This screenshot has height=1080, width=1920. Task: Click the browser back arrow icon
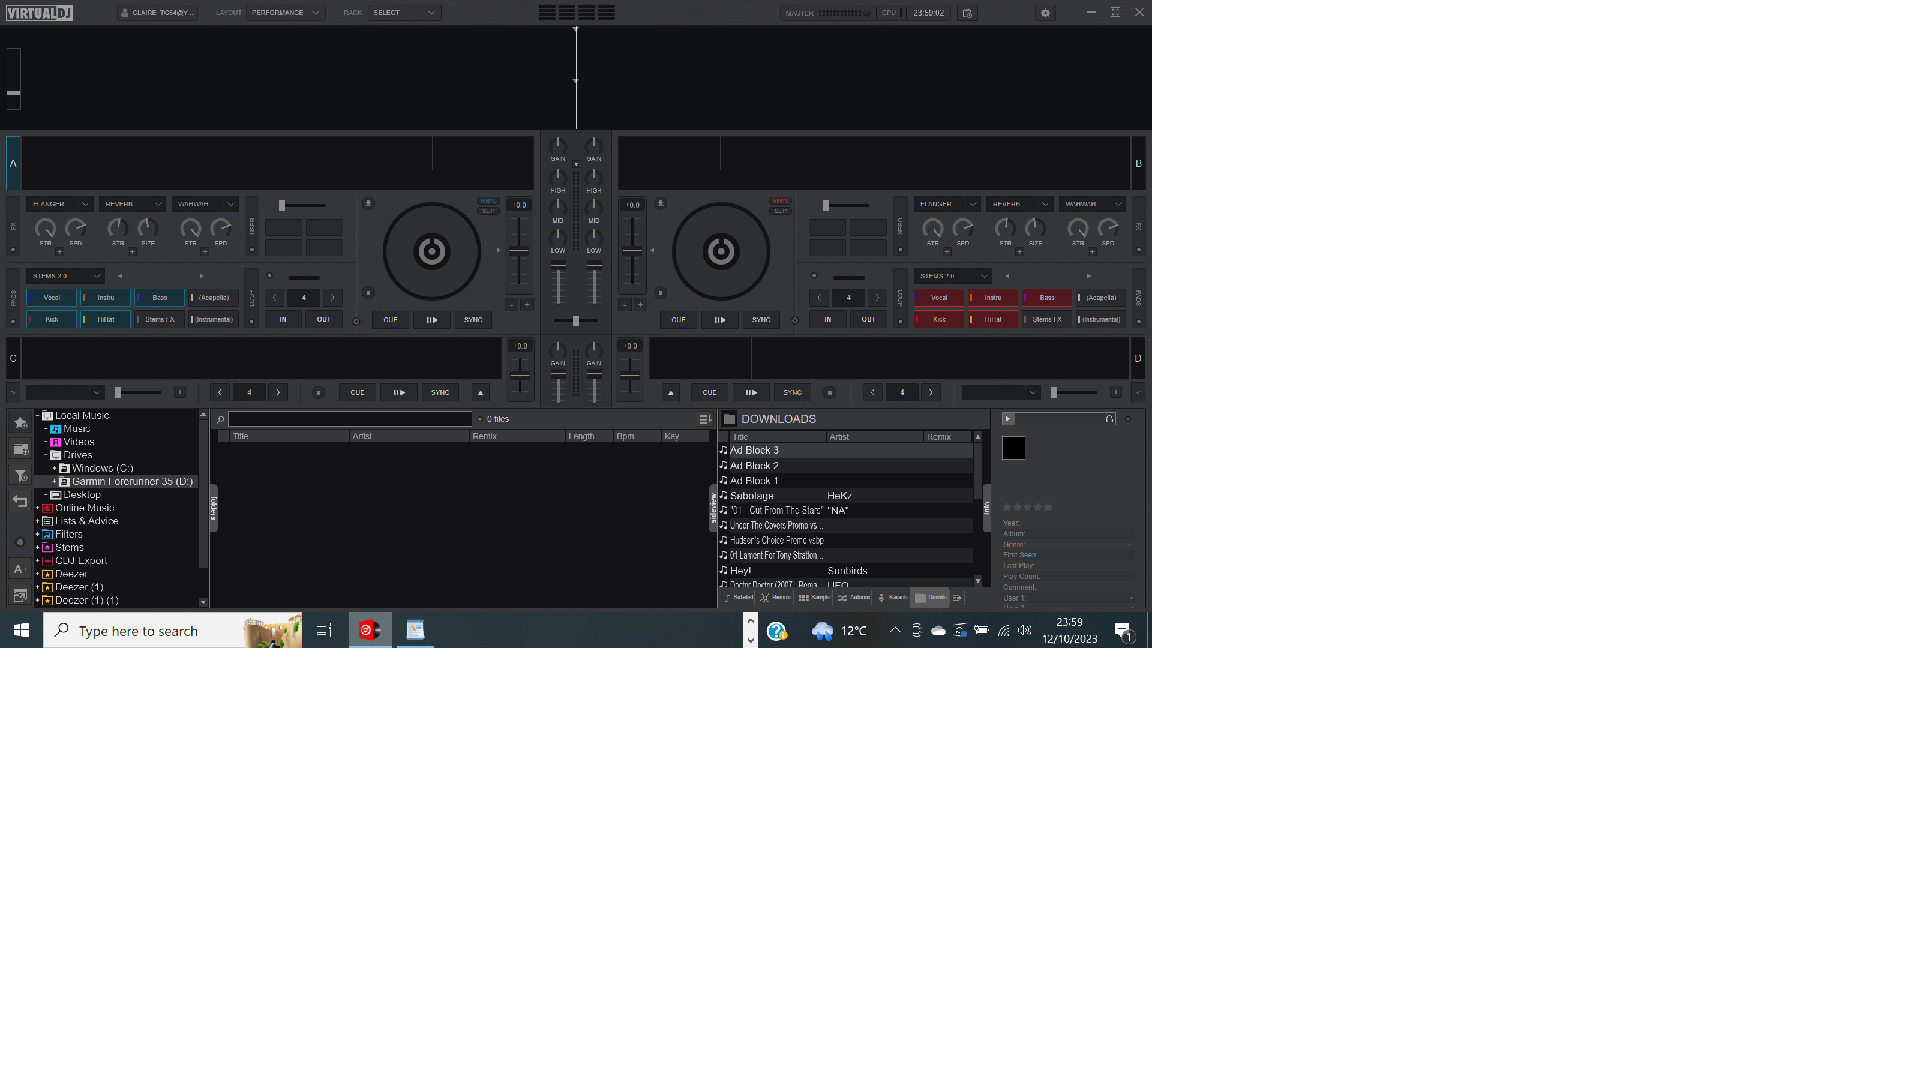20,501
